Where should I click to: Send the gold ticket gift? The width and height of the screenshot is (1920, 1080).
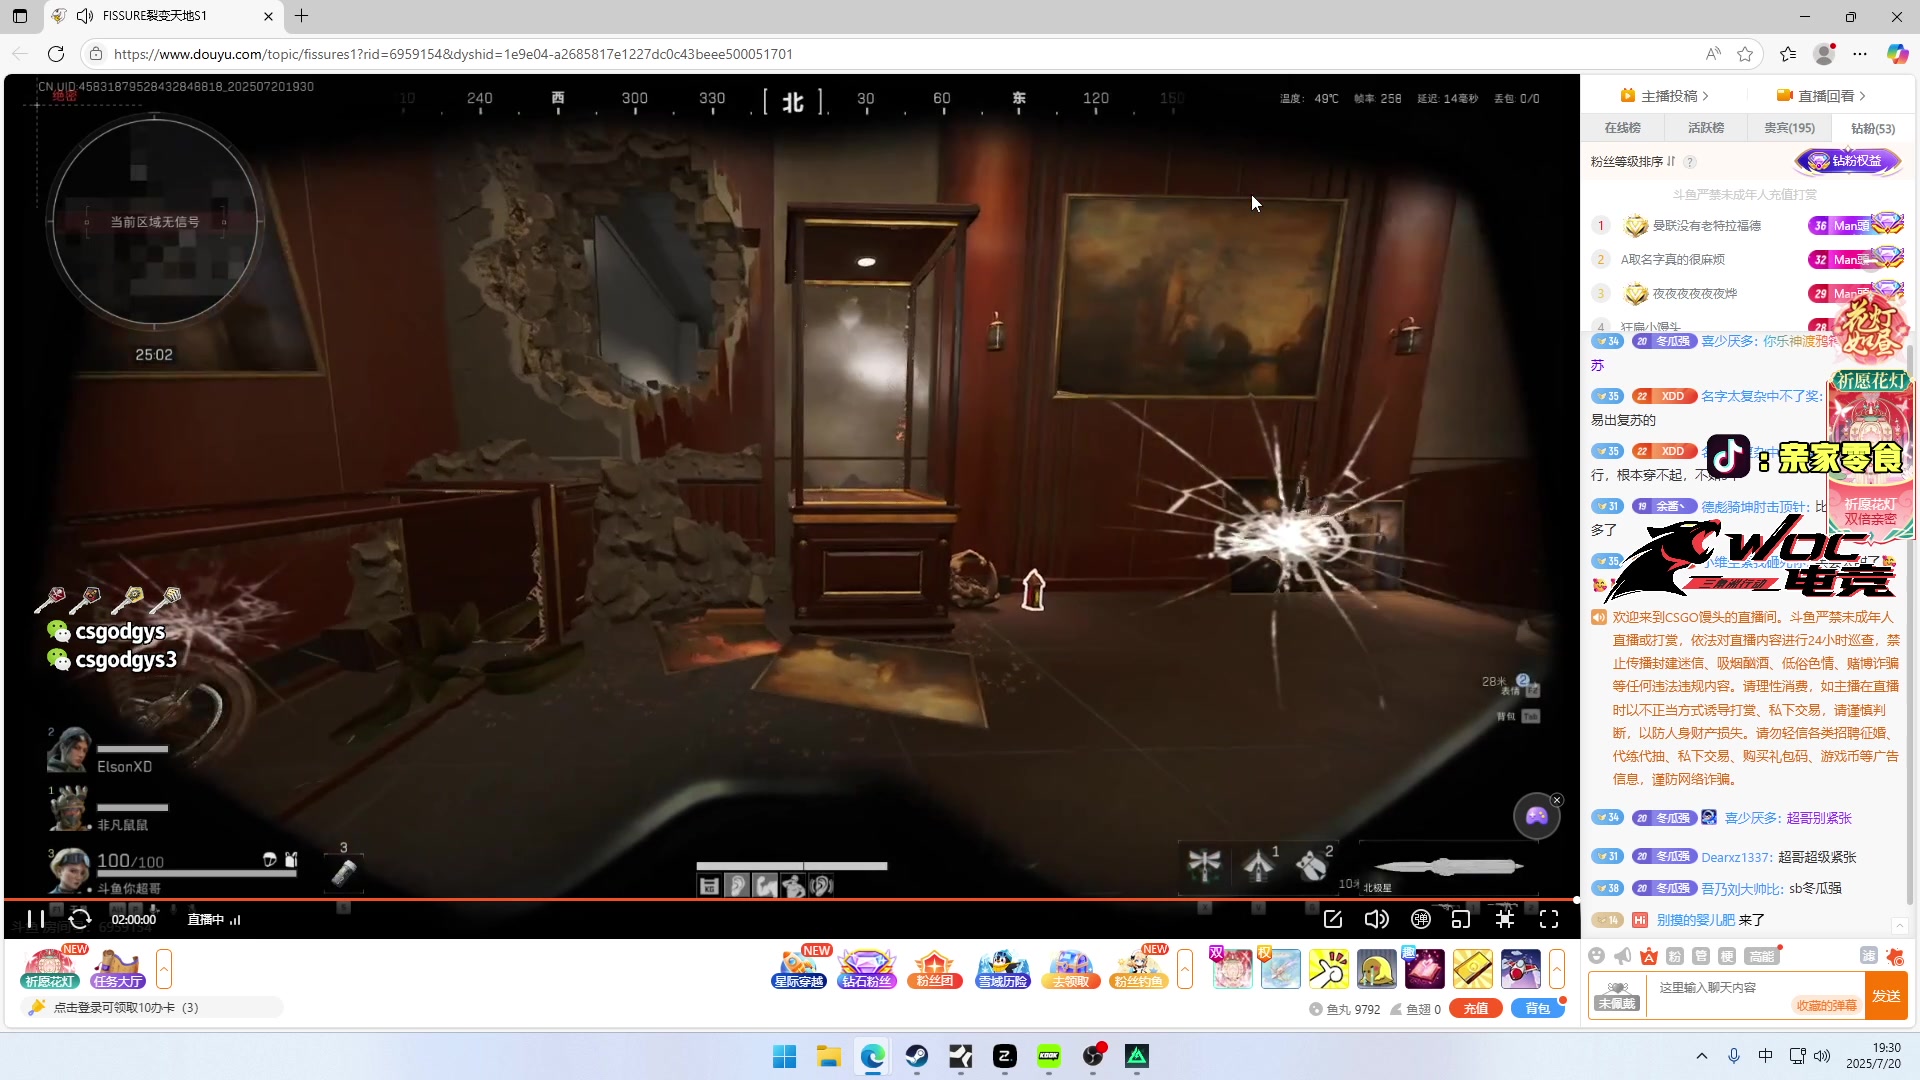pyautogui.click(x=1472, y=968)
